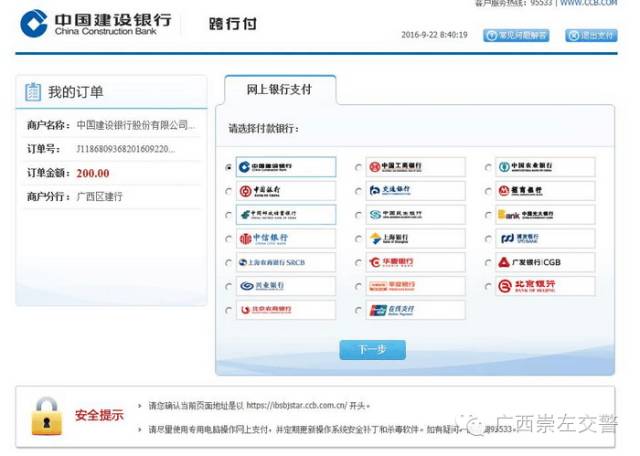Select the radio button for 交通银行
The height and width of the screenshot is (456, 640).
pyautogui.click(x=358, y=191)
